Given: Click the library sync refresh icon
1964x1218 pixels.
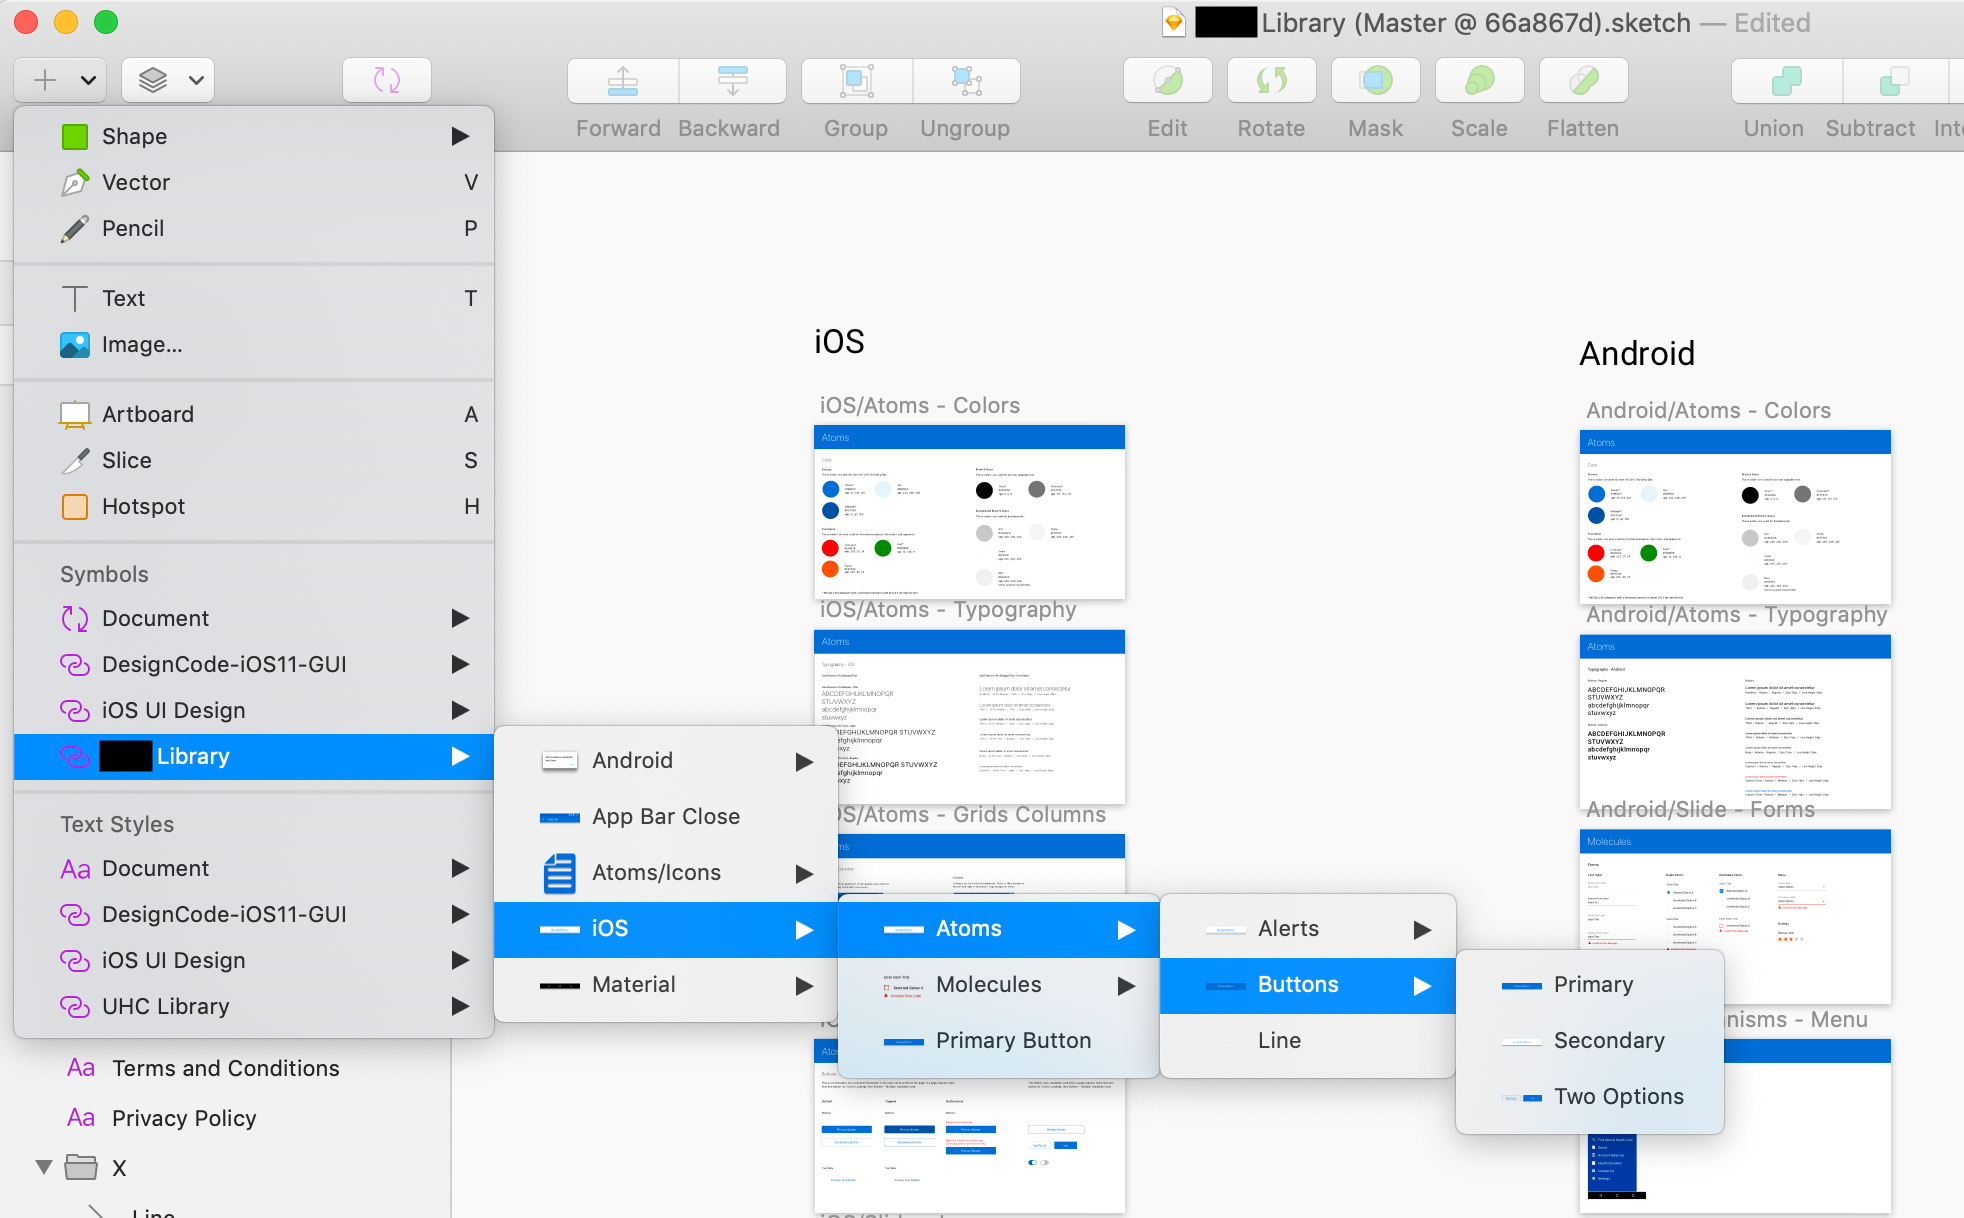Looking at the screenshot, I should (x=386, y=80).
